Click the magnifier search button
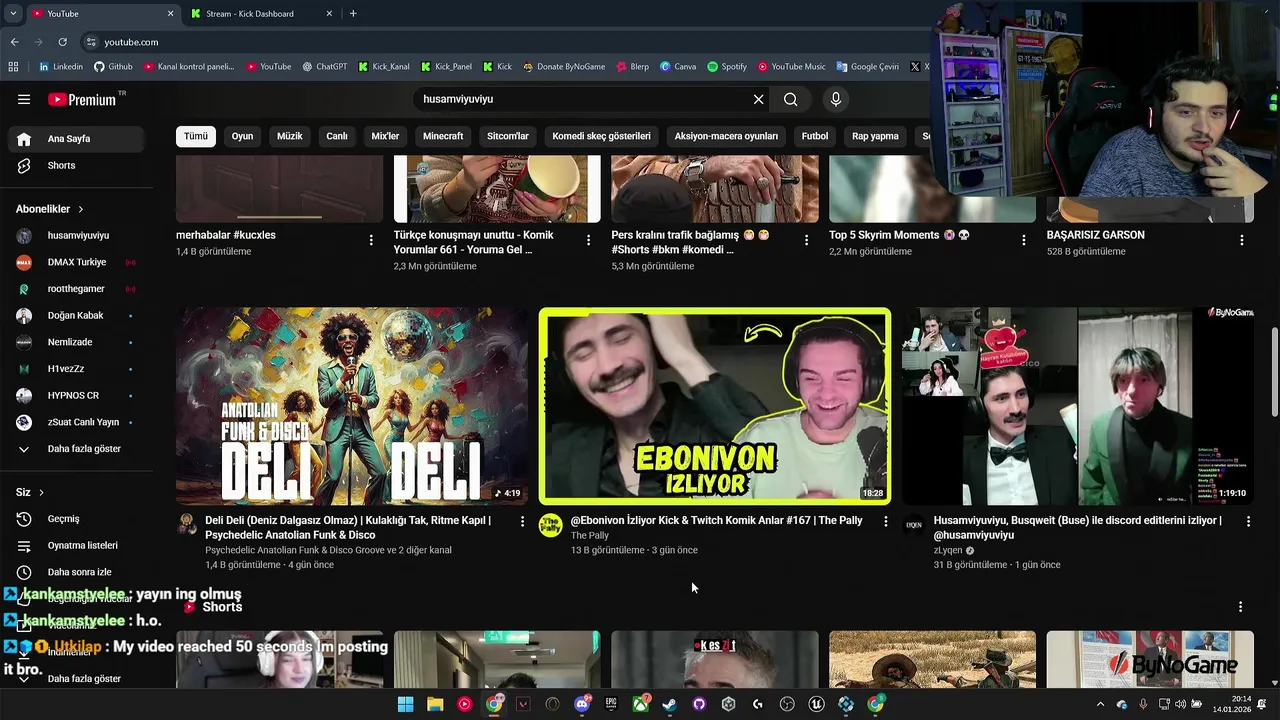Image resolution: width=1280 pixels, height=720 pixels. click(x=790, y=99)
